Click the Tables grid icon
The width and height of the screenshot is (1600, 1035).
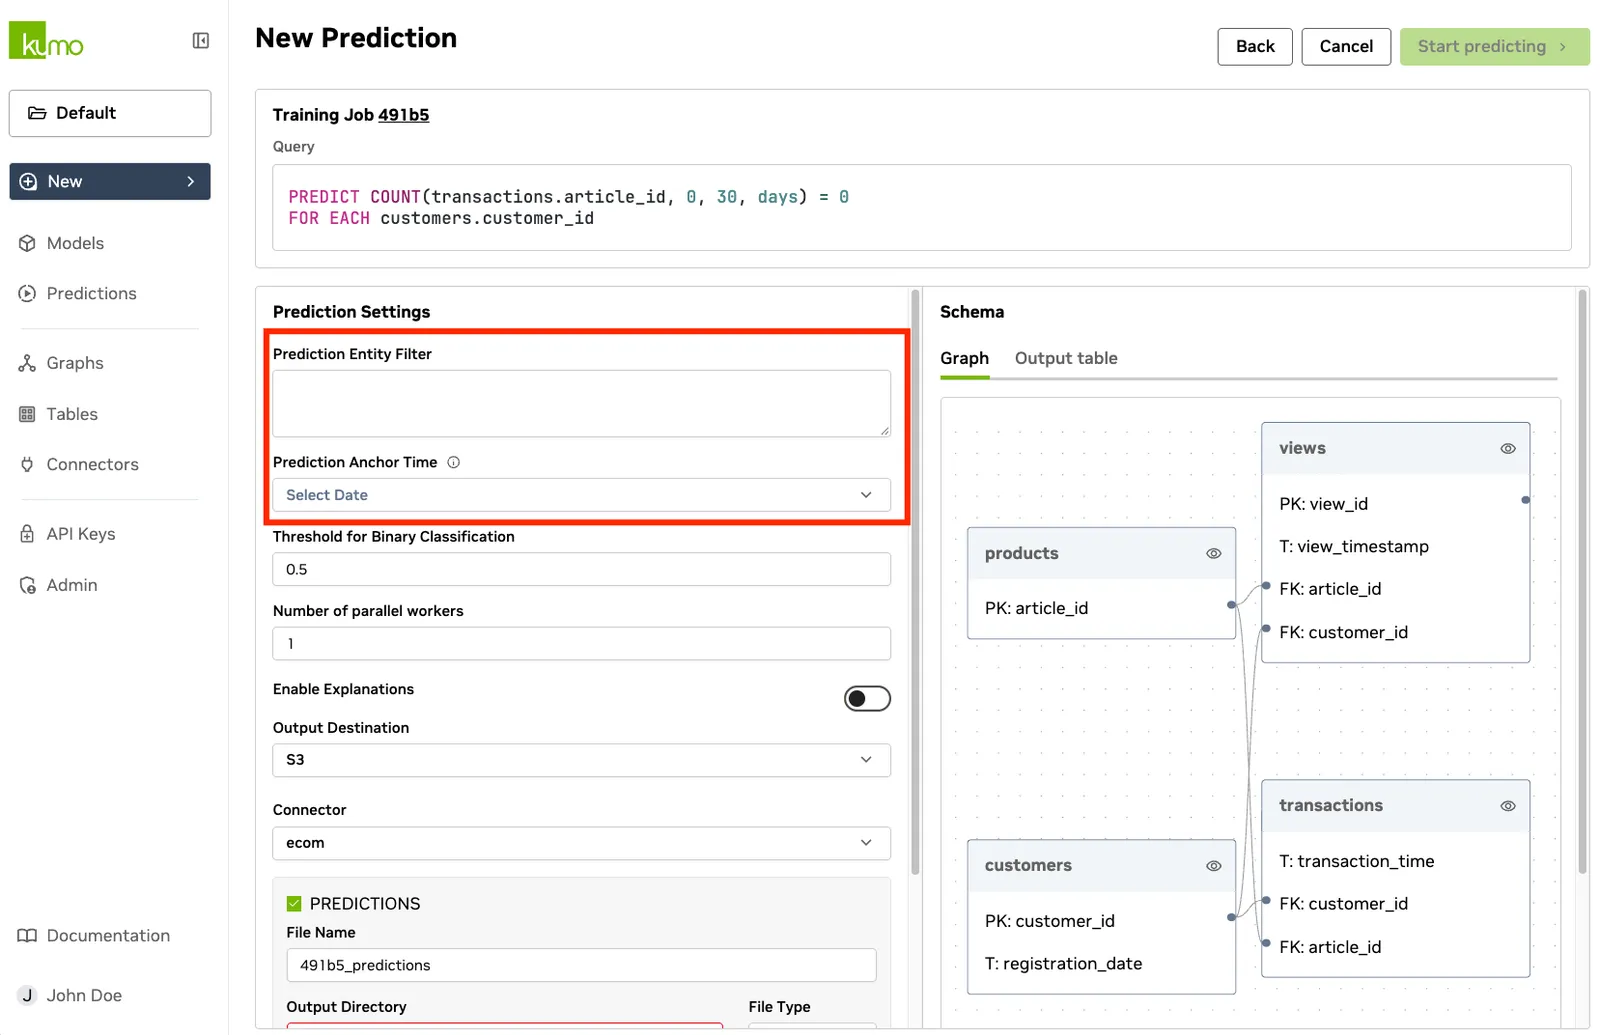pos(27,414)
